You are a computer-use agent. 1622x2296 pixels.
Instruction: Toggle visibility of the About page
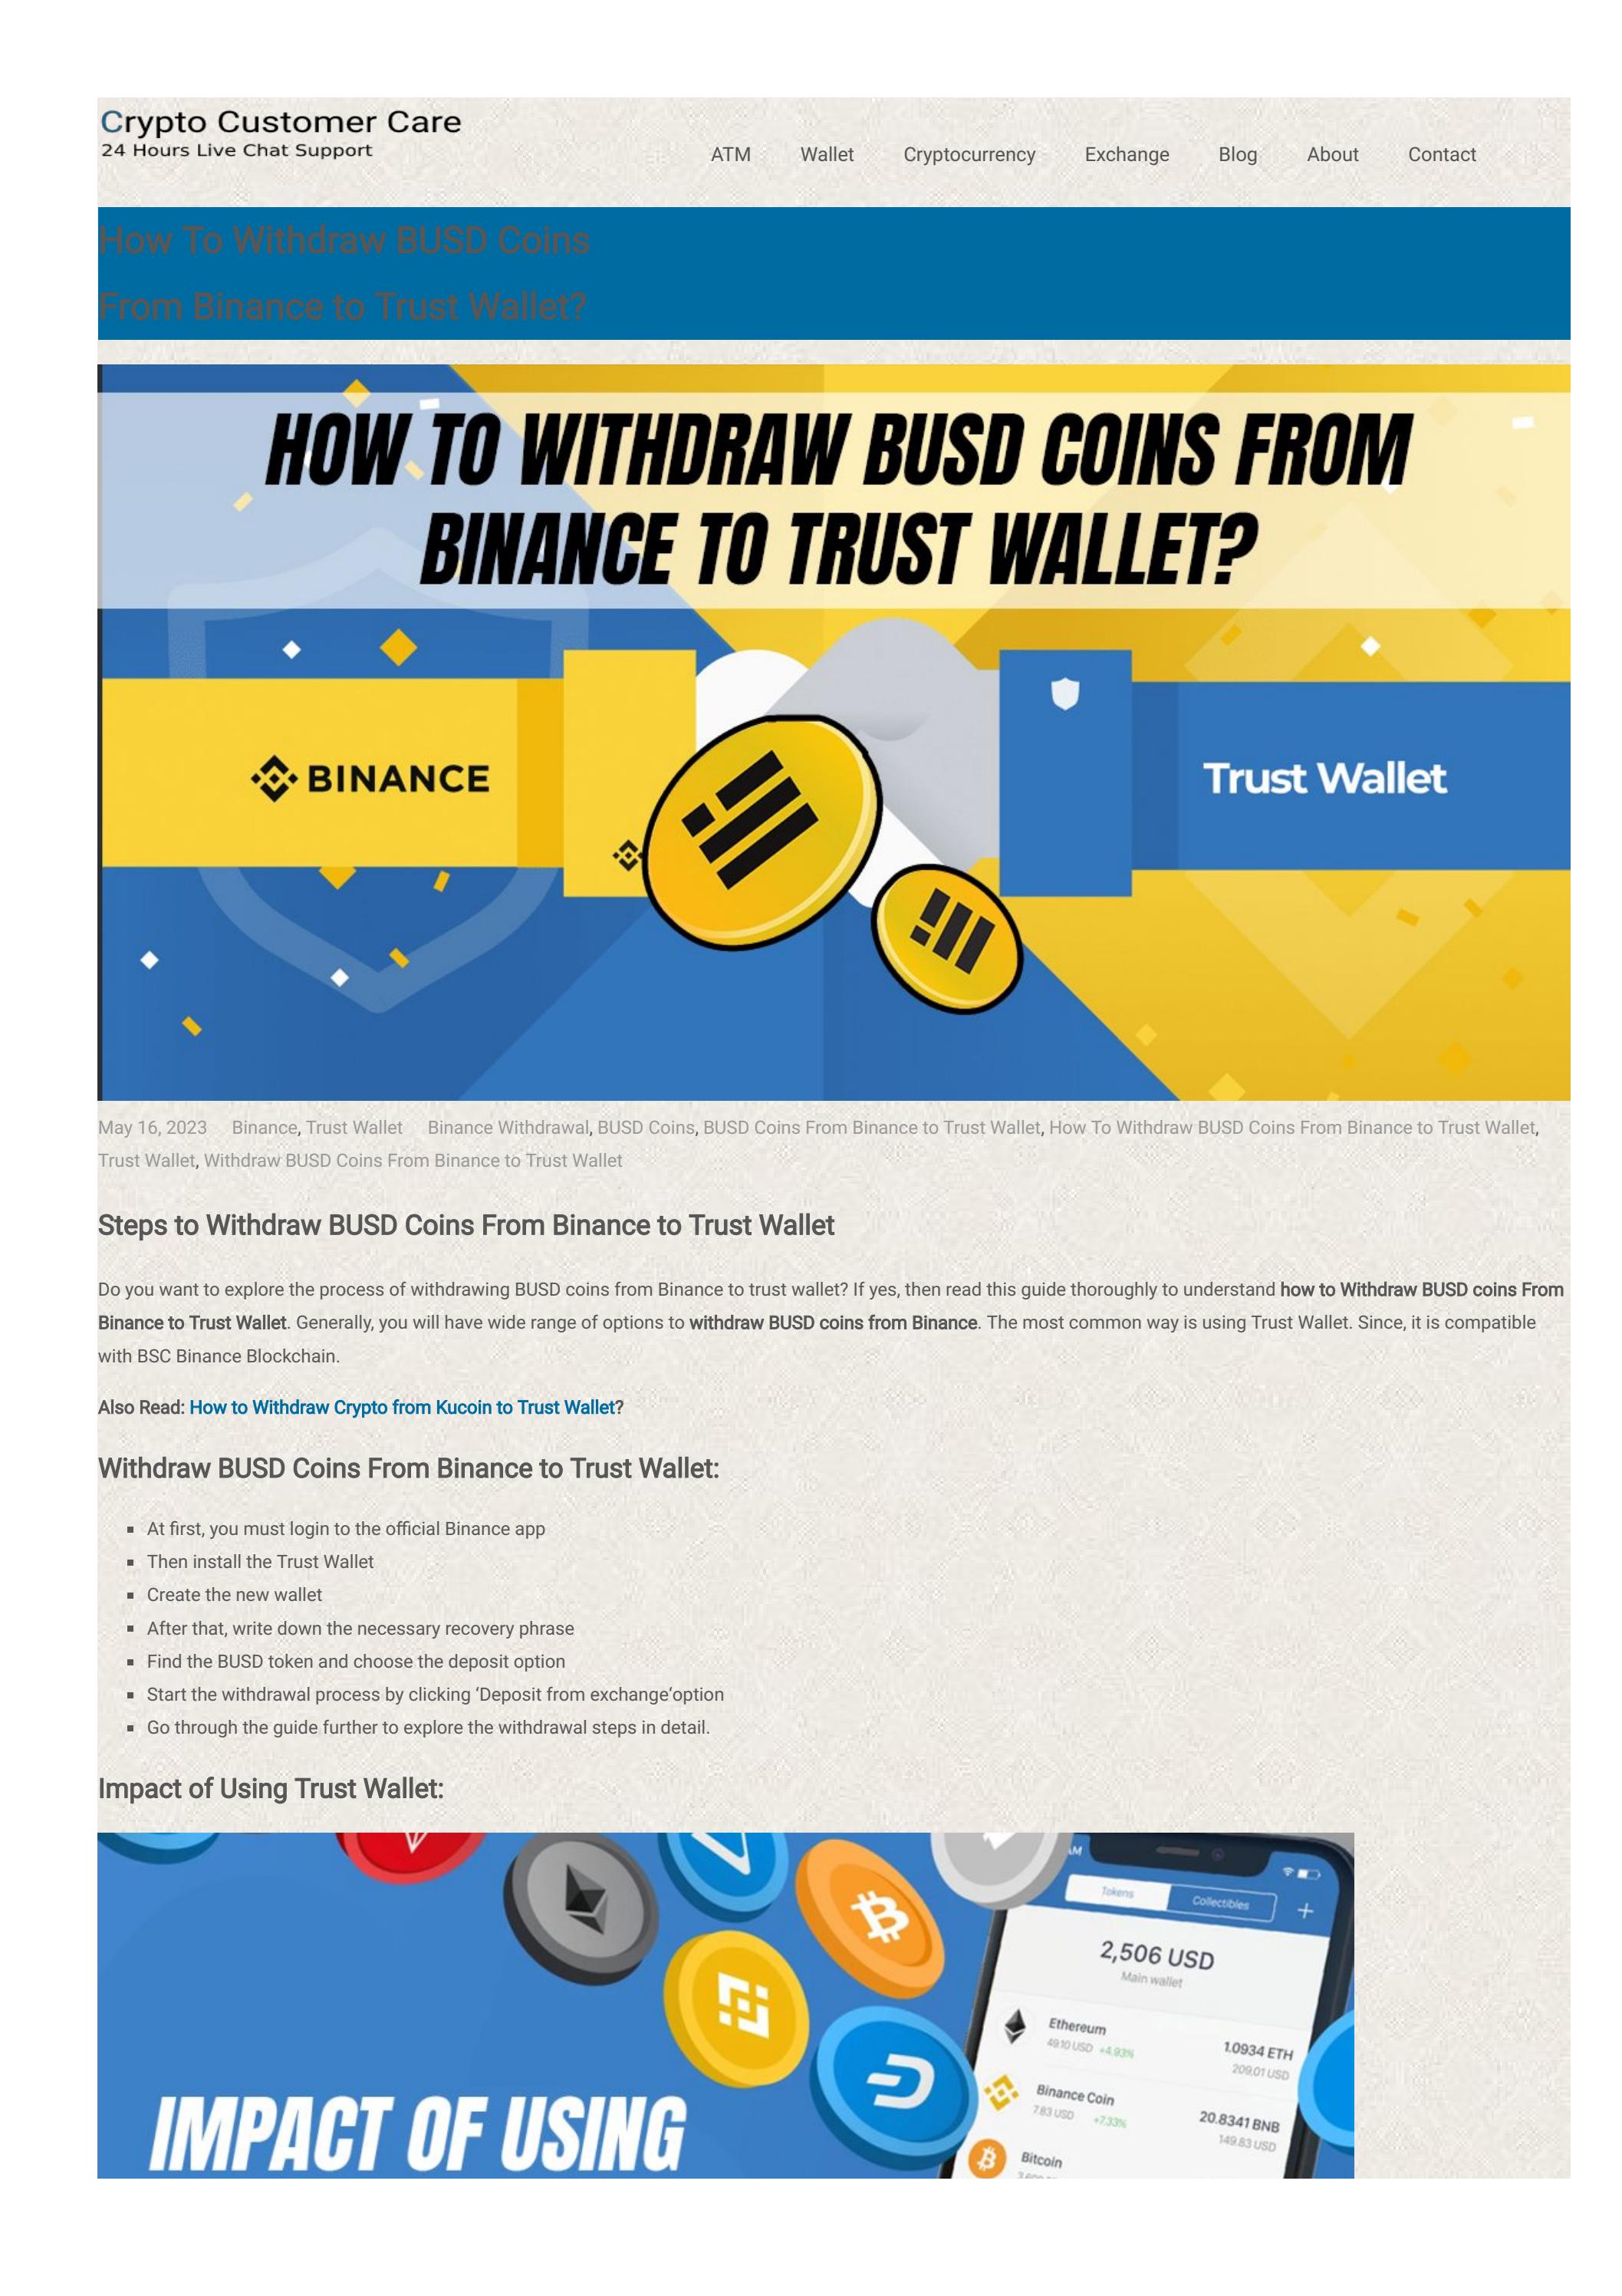coord(1331,154)
